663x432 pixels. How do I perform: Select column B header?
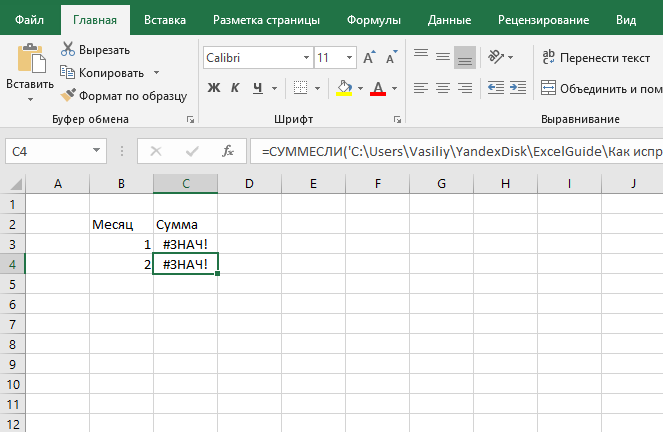tap(121, 183)
